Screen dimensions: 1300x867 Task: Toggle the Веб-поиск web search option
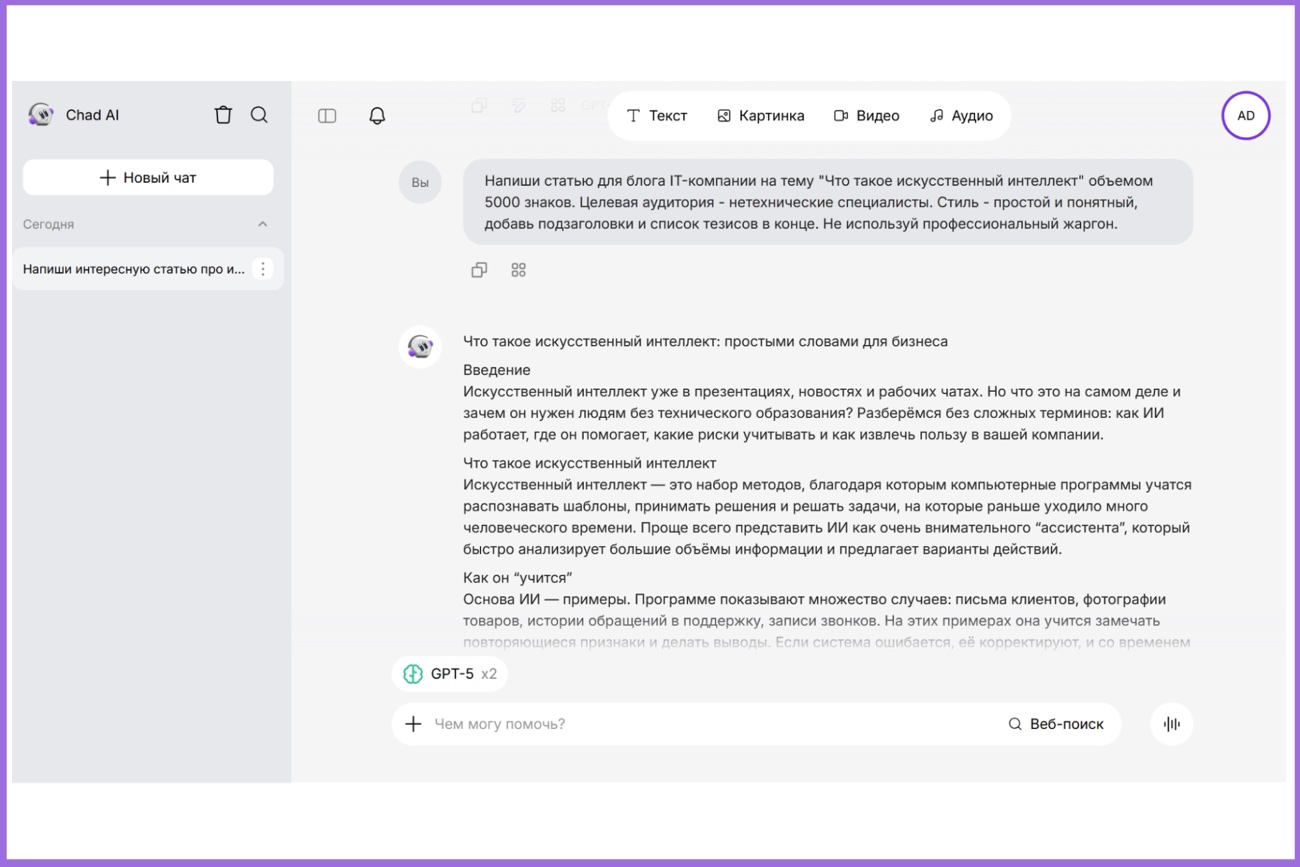pos(1056,724)
